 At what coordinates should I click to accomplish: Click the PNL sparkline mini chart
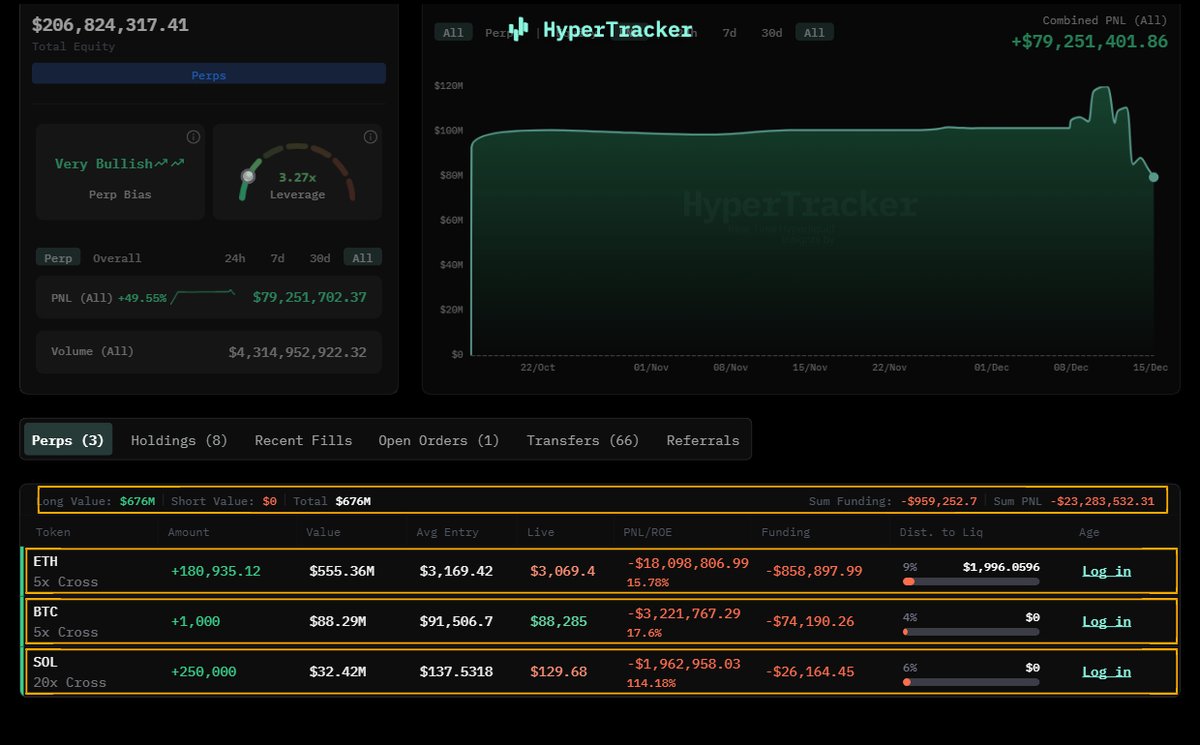click(203, 297)
